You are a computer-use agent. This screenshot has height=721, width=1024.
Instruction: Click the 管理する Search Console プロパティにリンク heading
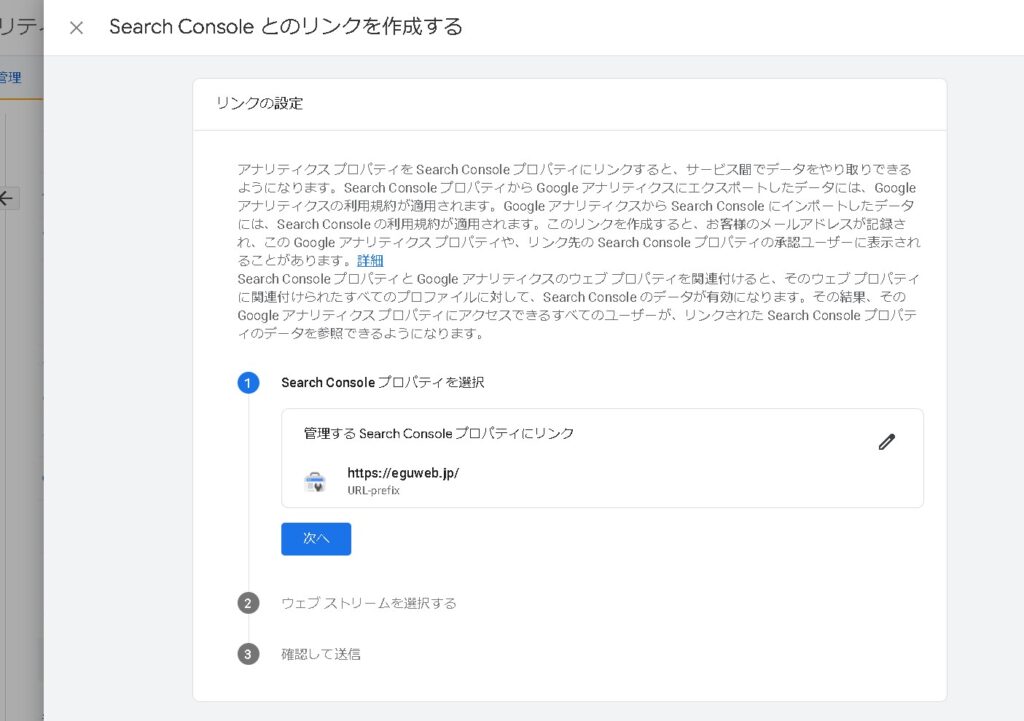tap(439, 433)
